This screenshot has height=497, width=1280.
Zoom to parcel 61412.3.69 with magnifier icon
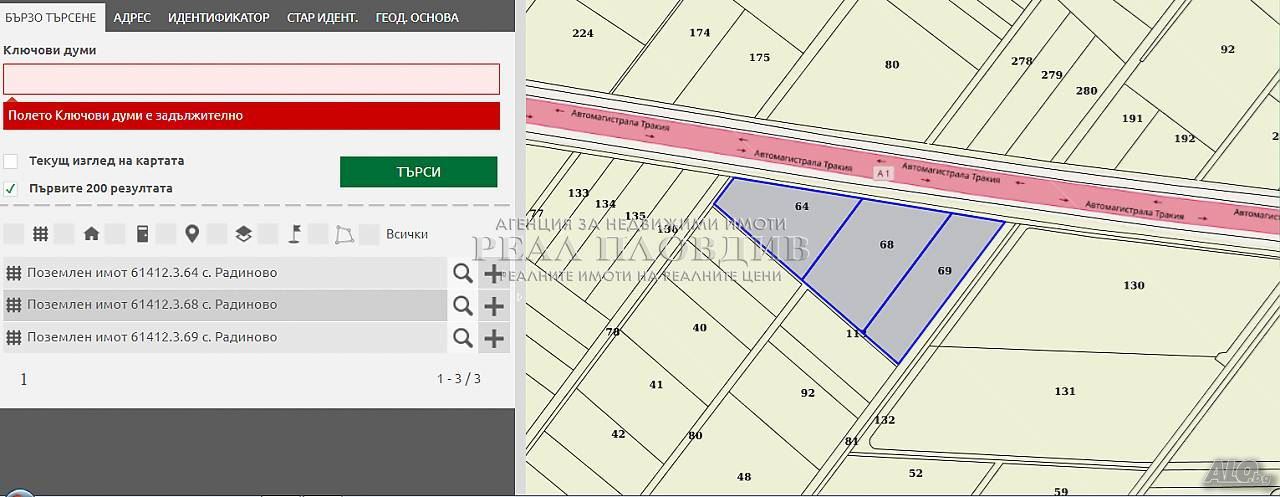click(462, 338)
